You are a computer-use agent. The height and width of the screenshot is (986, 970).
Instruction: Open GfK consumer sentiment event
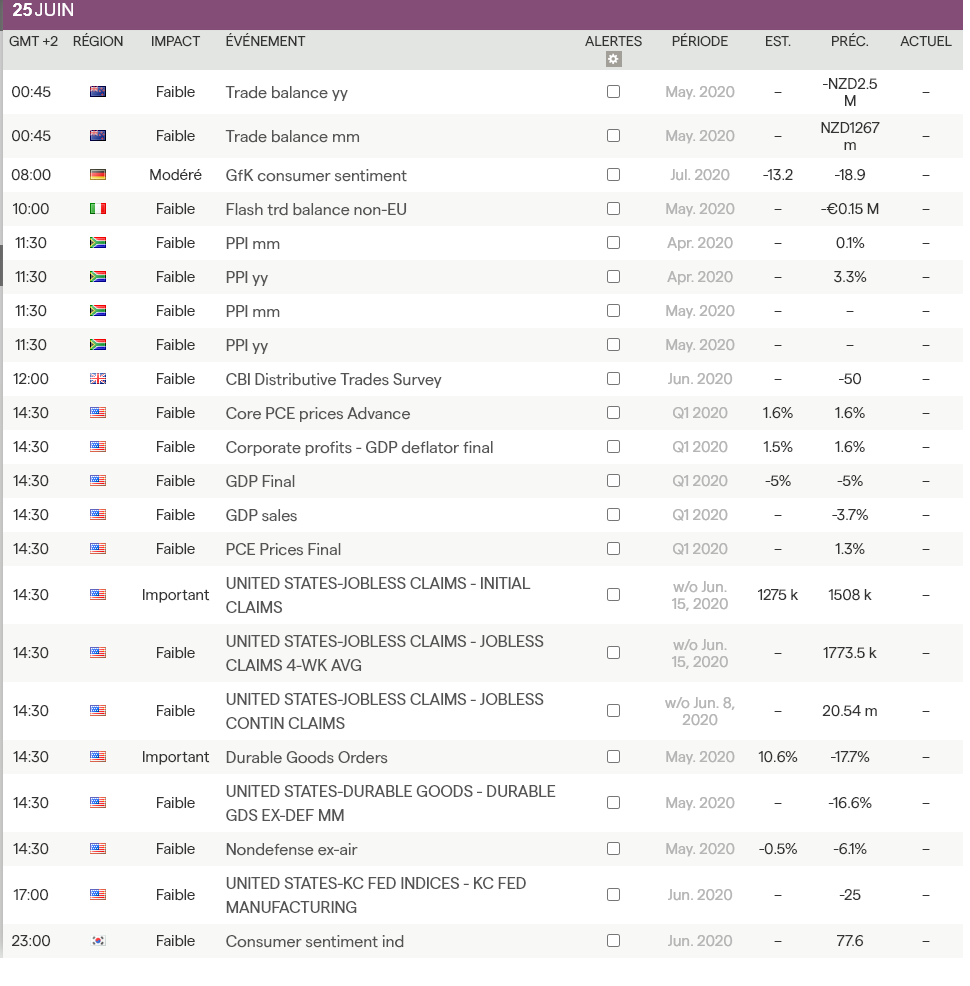tap(316, 175)
